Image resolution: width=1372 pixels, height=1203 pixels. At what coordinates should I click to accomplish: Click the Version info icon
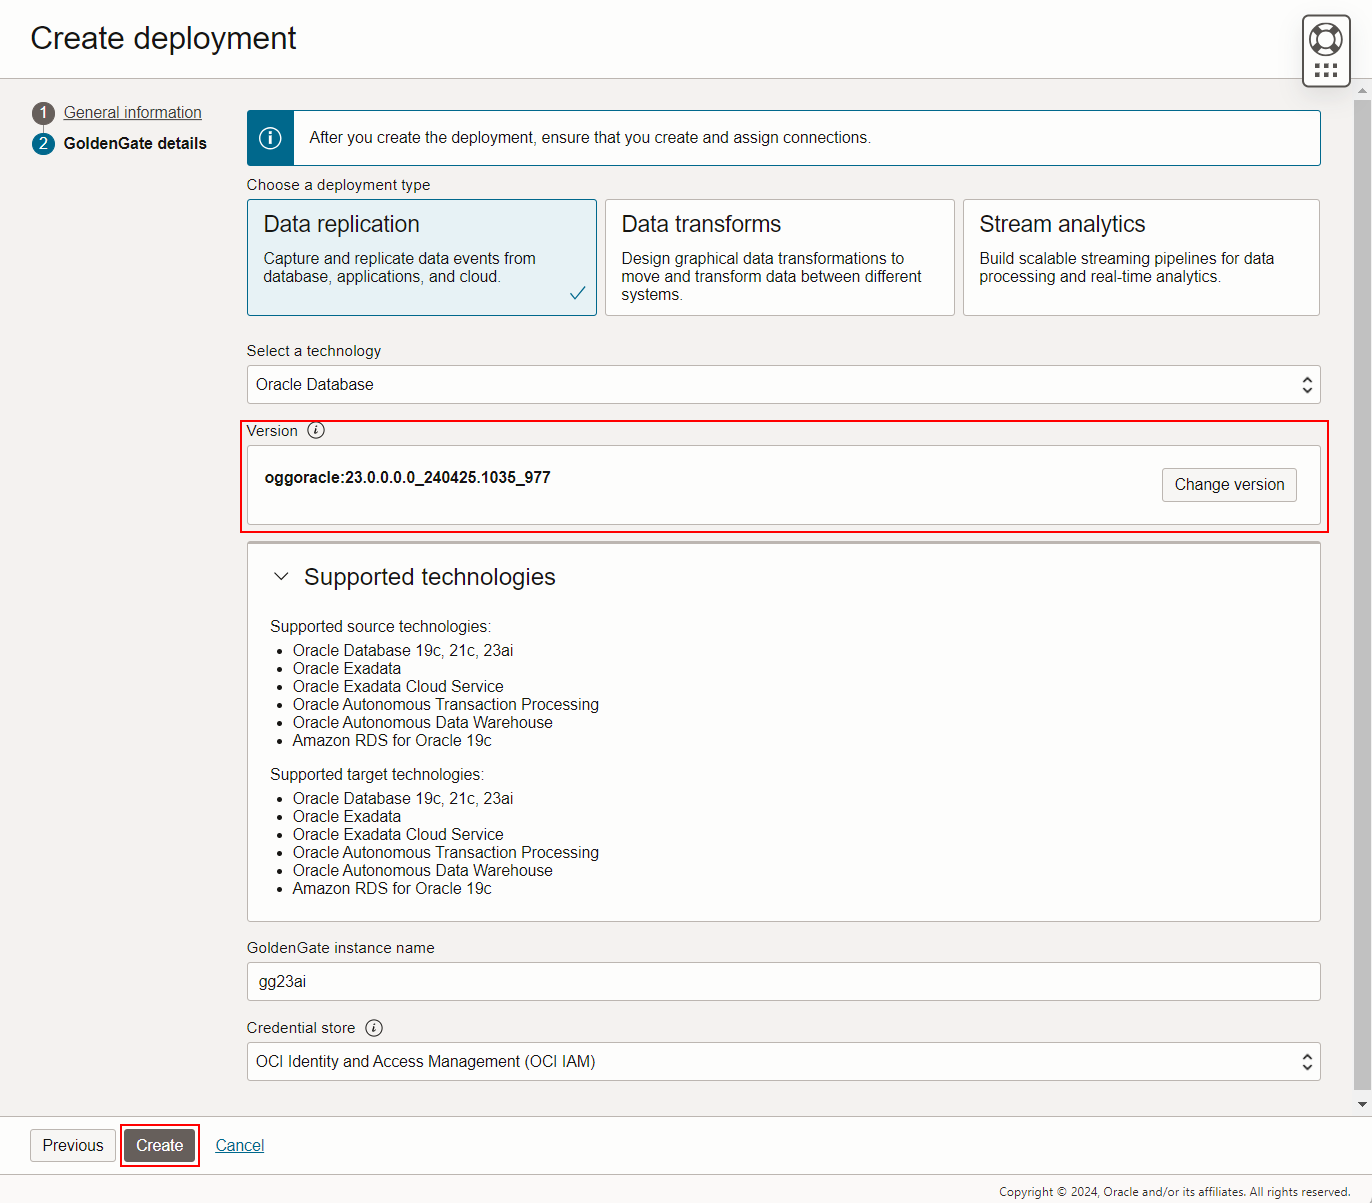[316, 430]
